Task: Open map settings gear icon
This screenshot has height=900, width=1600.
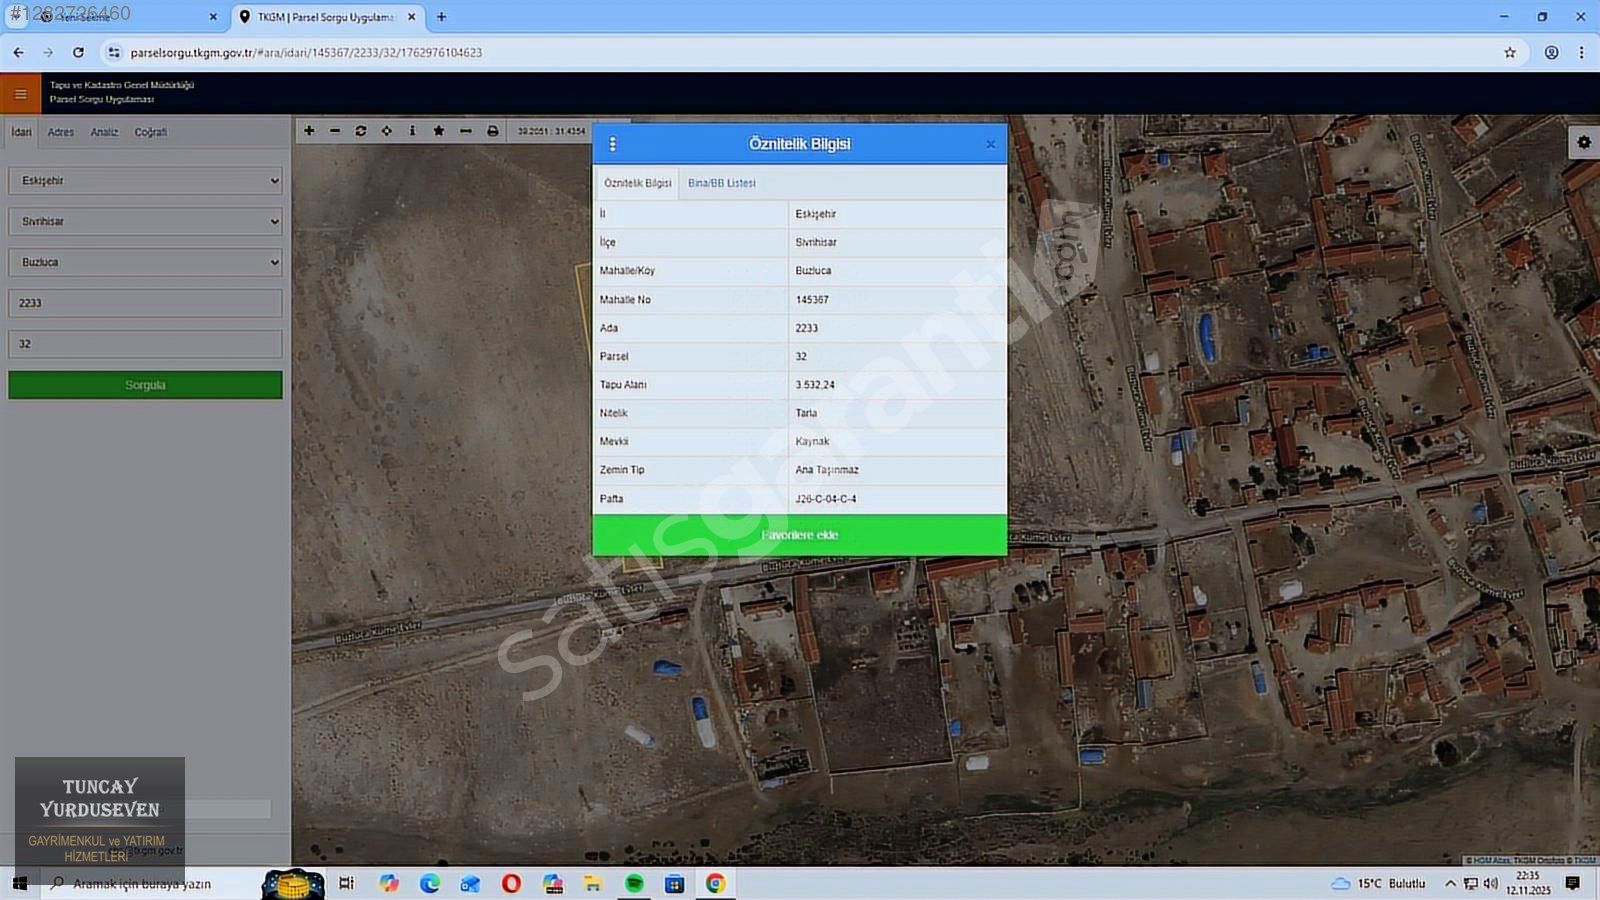Action: coord(1584,143)
